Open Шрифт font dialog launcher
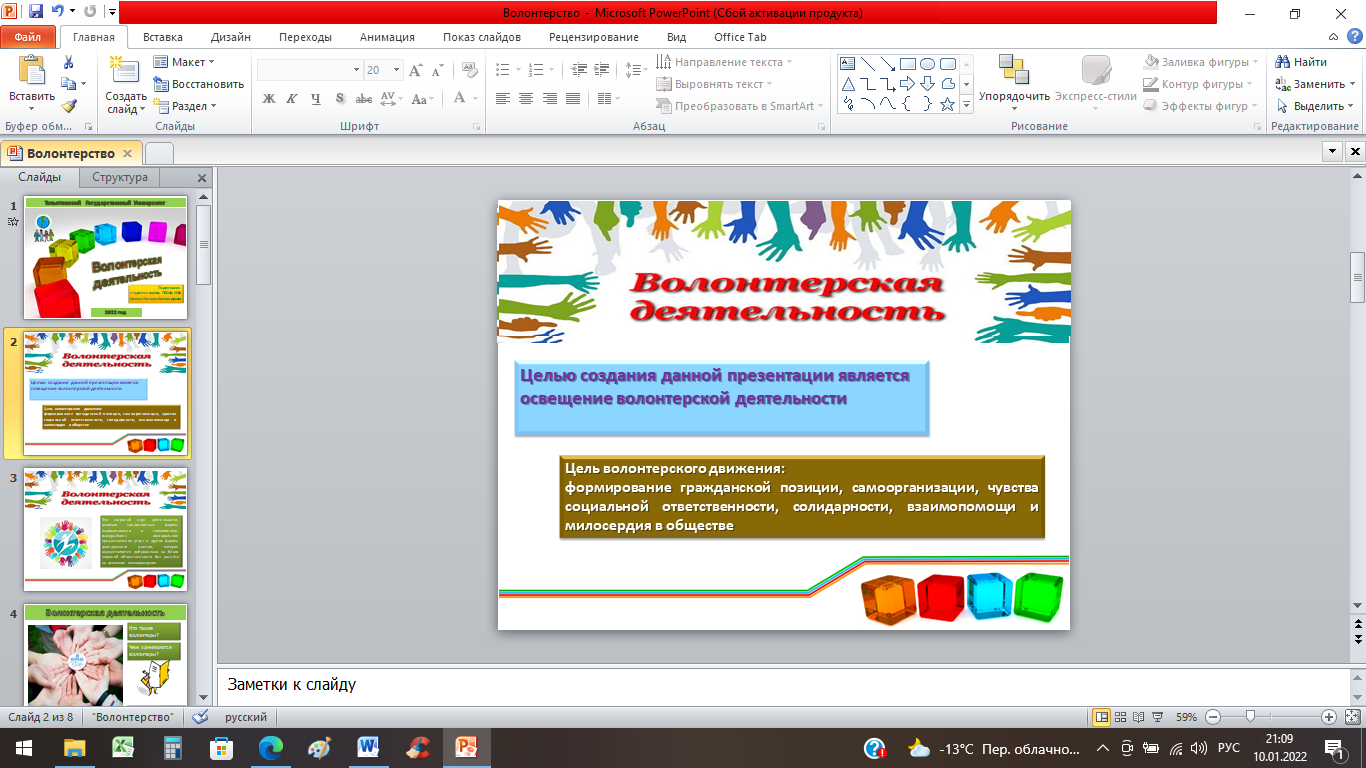The image size is (1366, 768). tap(475, 127)
